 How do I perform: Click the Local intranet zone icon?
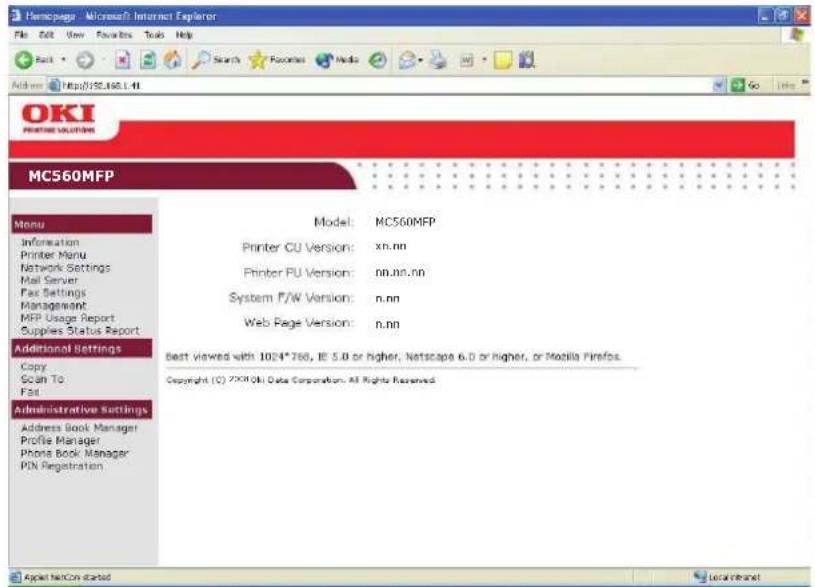point(700,577)
